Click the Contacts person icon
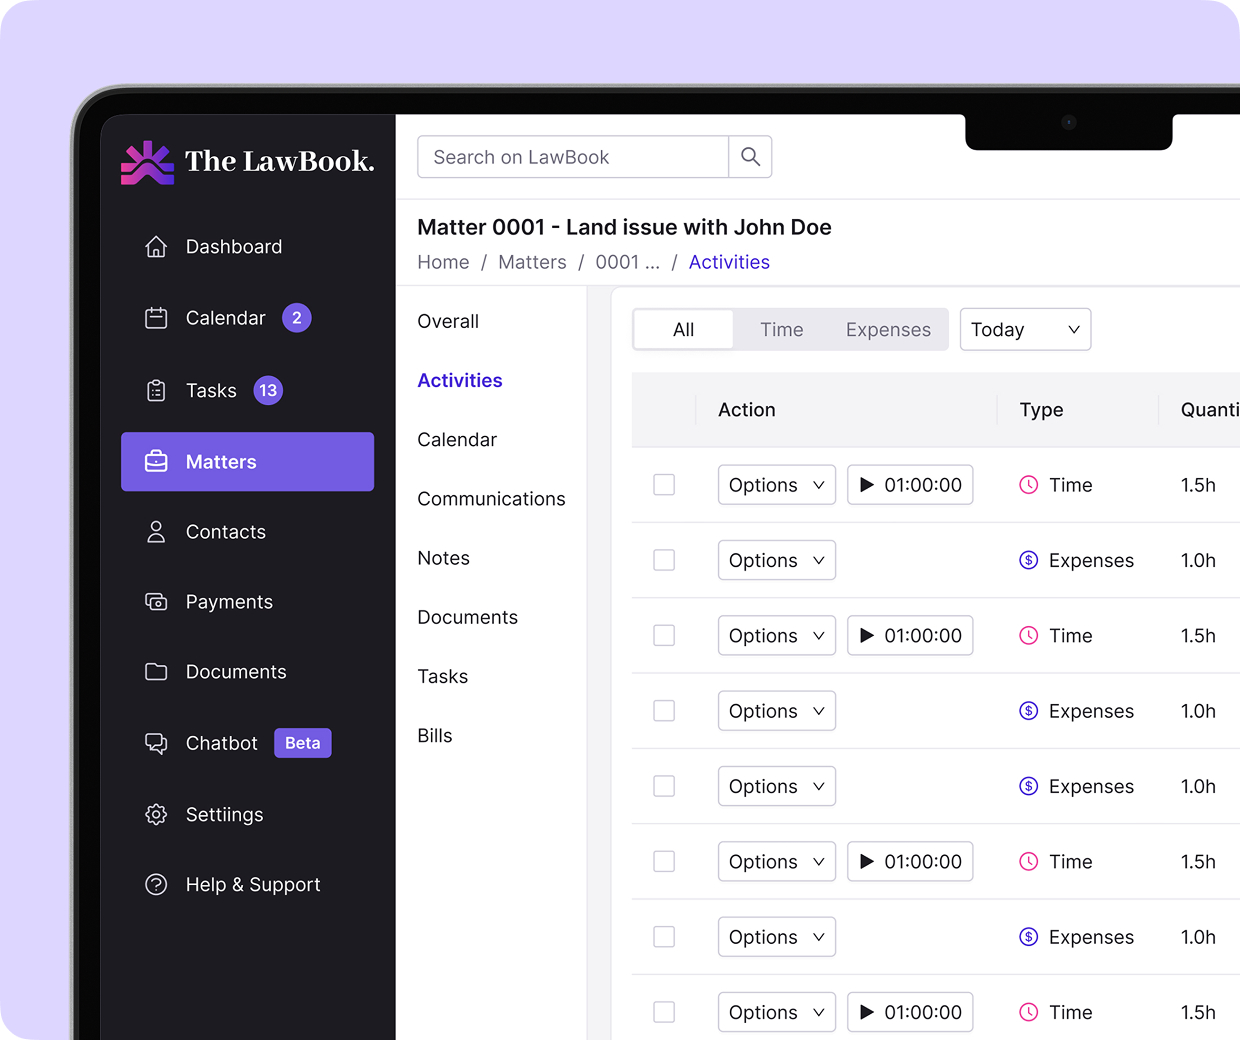This screenshot has height=1040, width=1240. (156, 532)
